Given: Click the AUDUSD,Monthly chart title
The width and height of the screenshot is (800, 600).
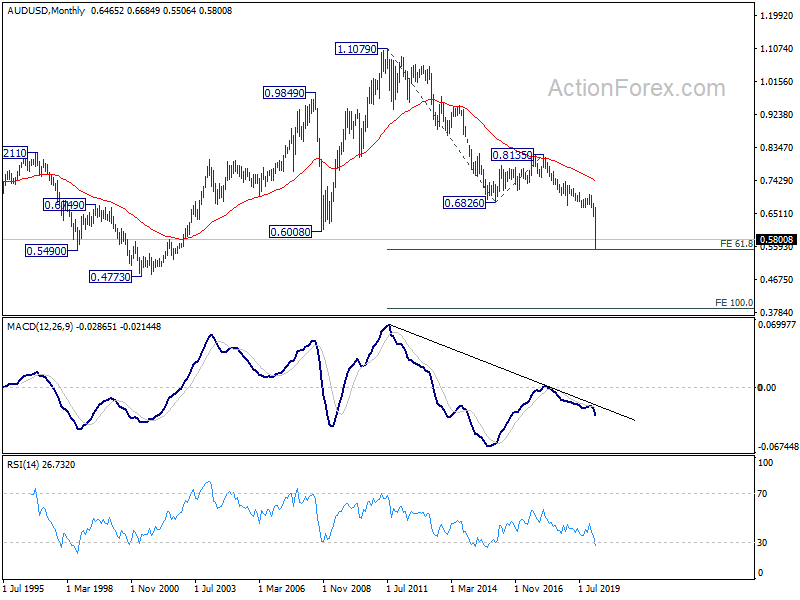Looking at the screenshot, I should [46, 10].
